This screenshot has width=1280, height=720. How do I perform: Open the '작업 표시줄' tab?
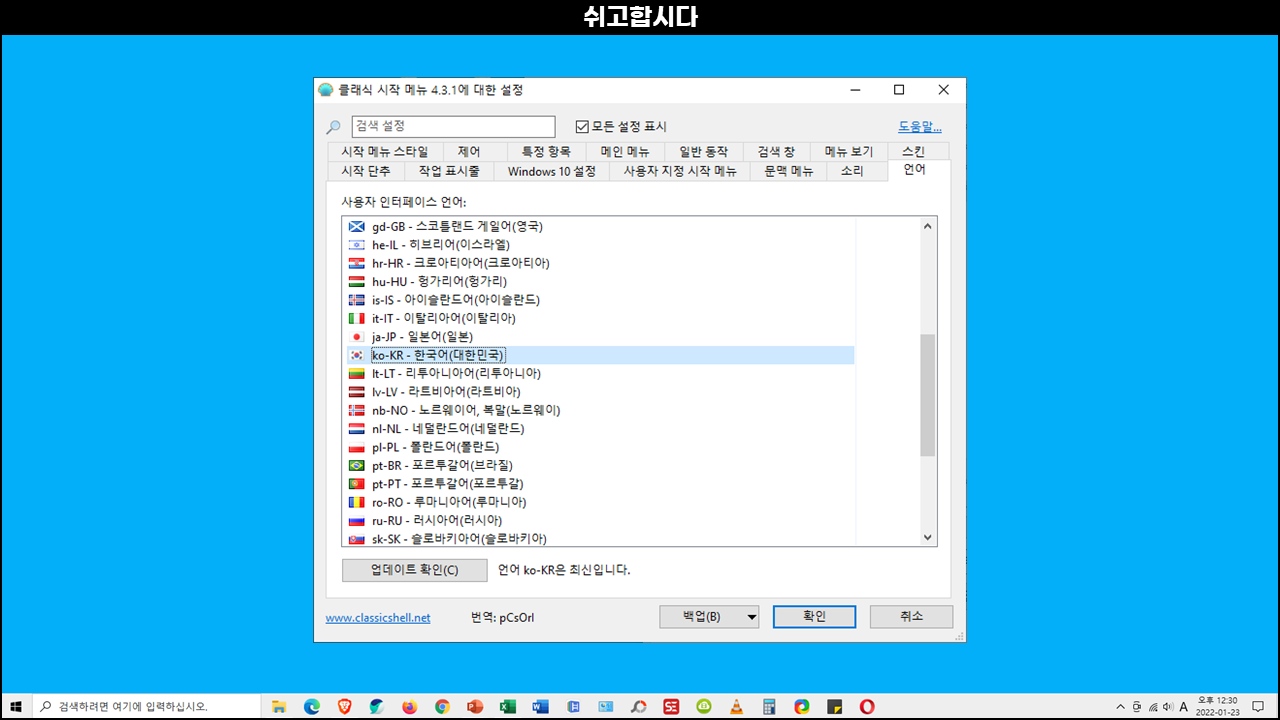click(449, 171)
